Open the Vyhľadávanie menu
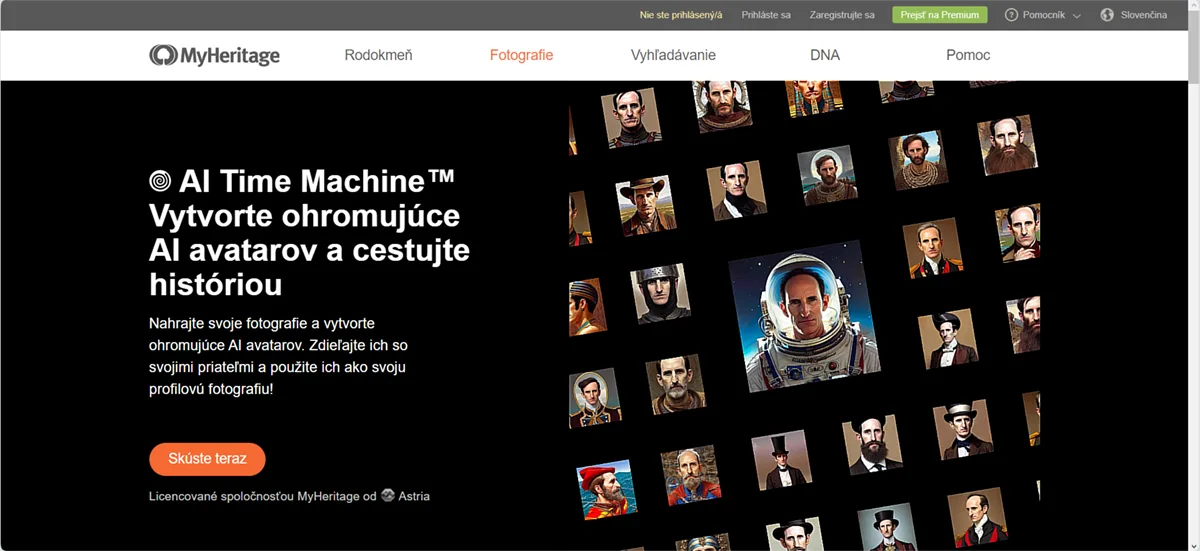 pos(673,55)
